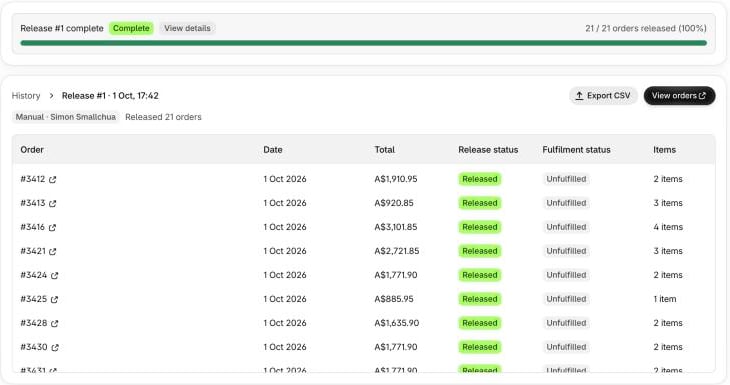
Task: Open order #3413 external link icon
Action: pyautogui.click(x=53, y=203)
